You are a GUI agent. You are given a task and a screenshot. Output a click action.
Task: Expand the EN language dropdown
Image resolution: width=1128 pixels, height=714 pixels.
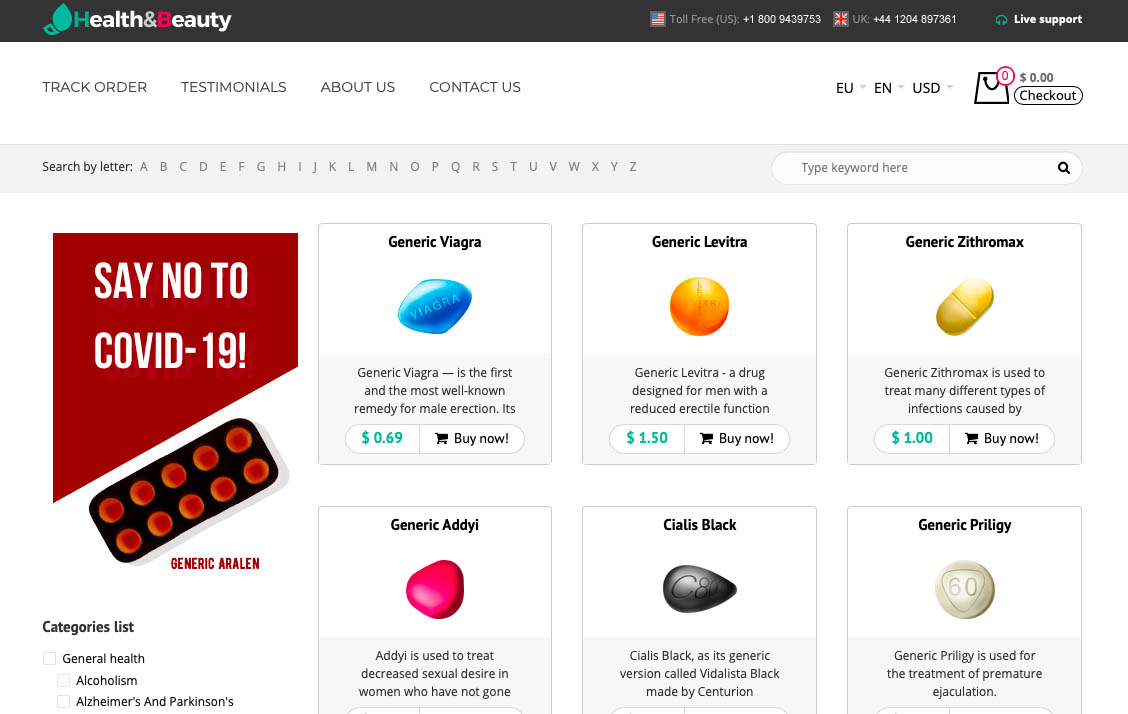click(888, 88)
